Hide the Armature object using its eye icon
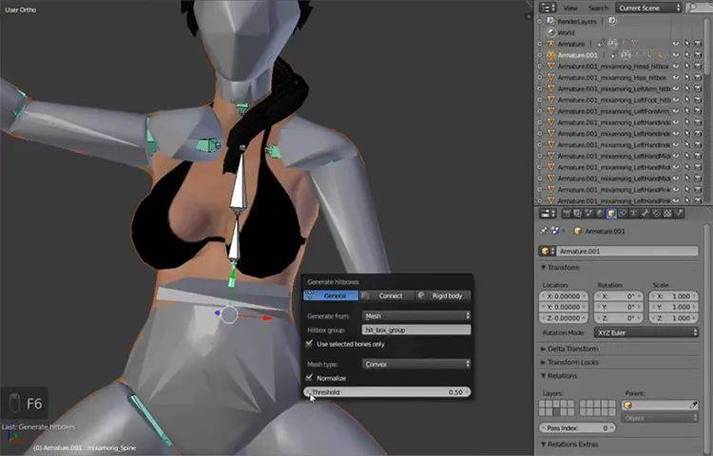This screenshot has width=713, height=456. [676, 44]
